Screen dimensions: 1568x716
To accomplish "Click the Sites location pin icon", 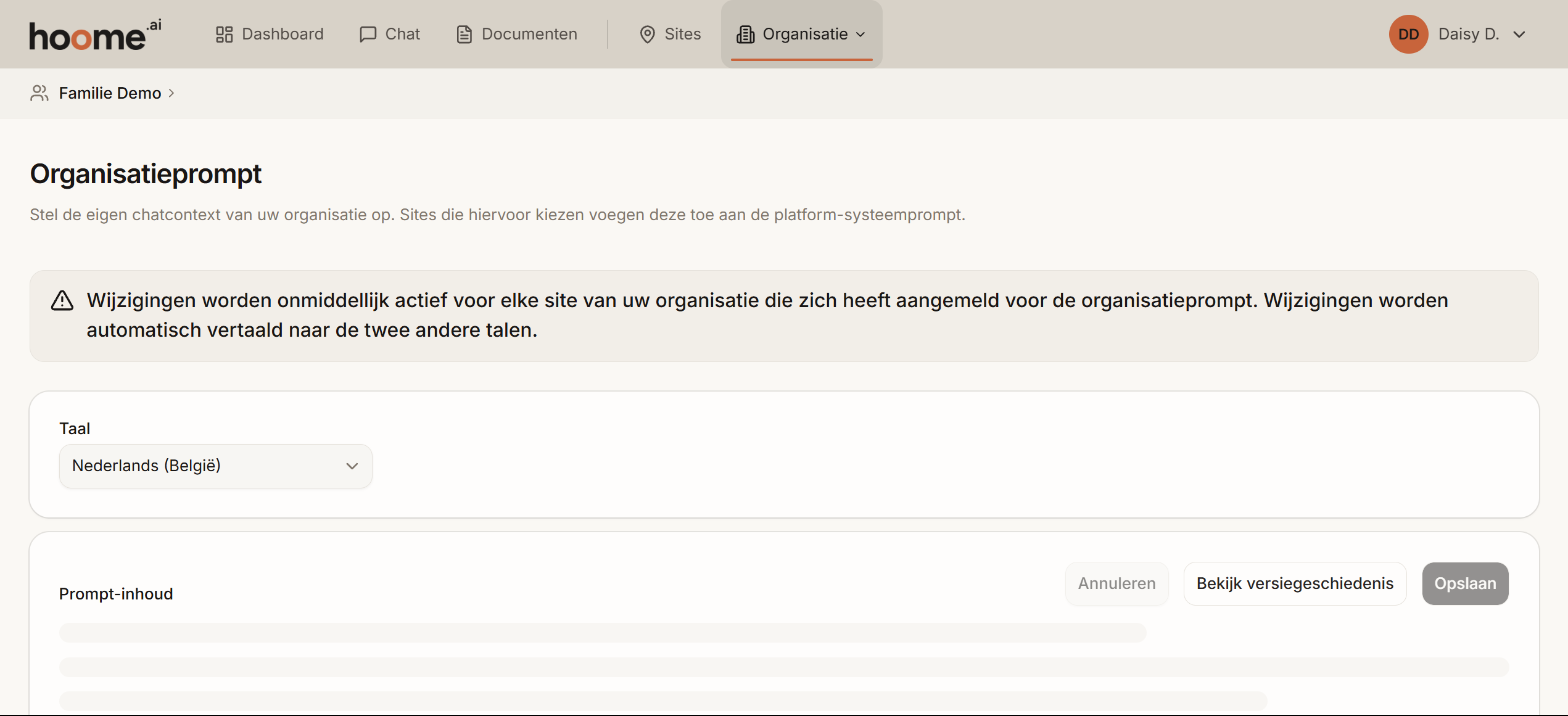I will tap(647, 34).
